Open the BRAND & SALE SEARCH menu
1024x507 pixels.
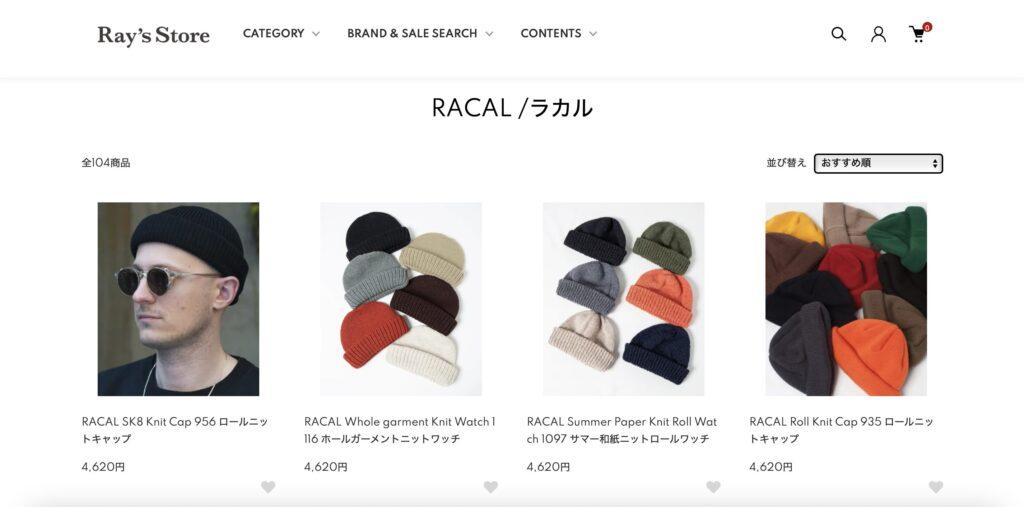click(420, 33)
